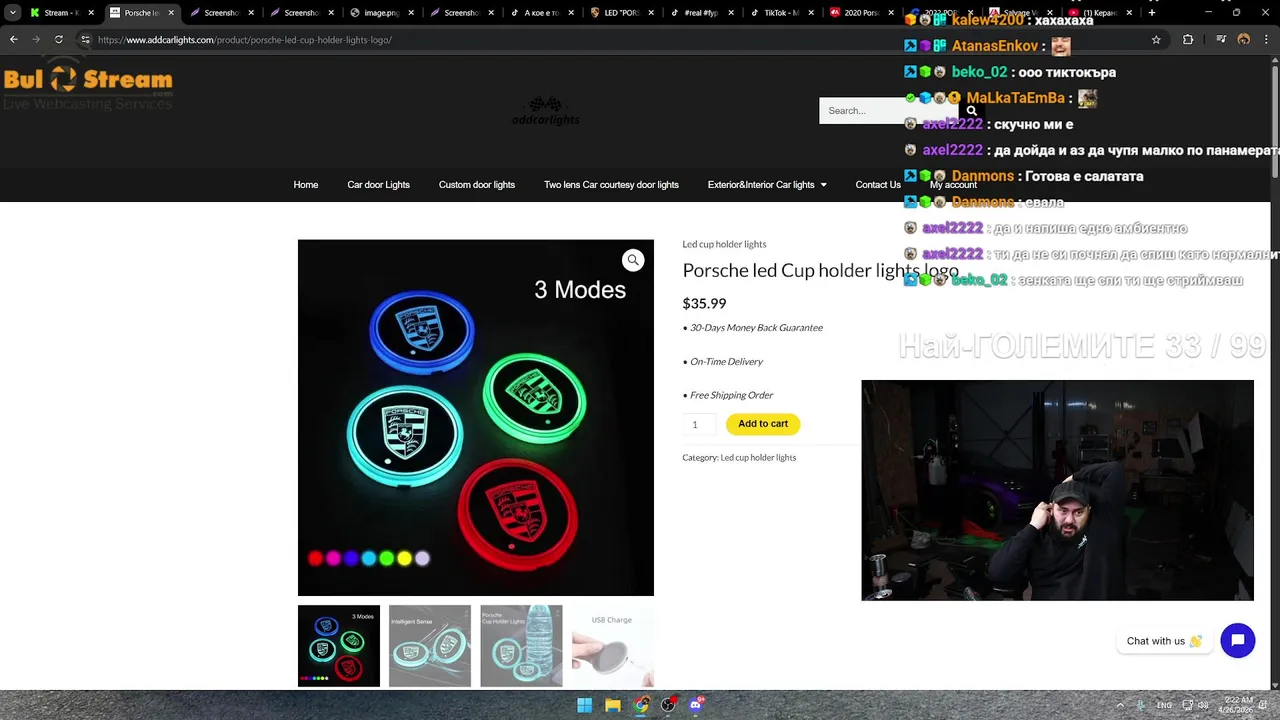
Task: Switch to the 2020 Porsche browser tab
Action: (x=860, y=13)
